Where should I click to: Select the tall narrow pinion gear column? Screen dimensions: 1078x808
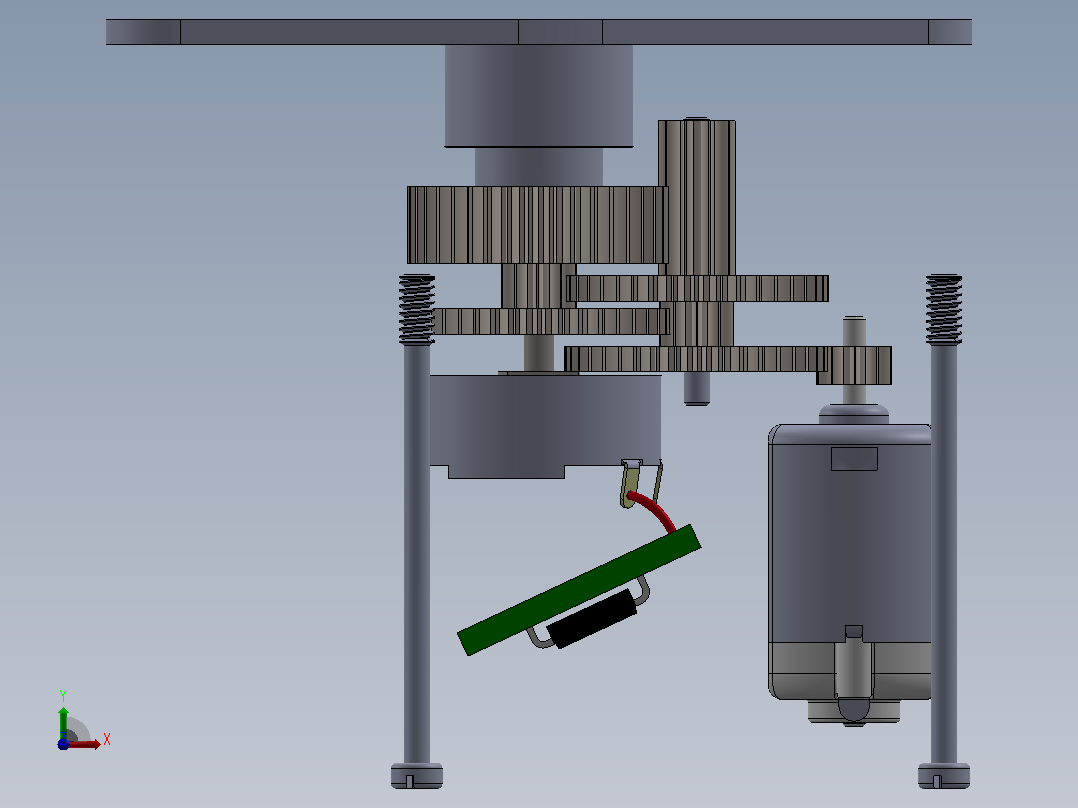697,198
